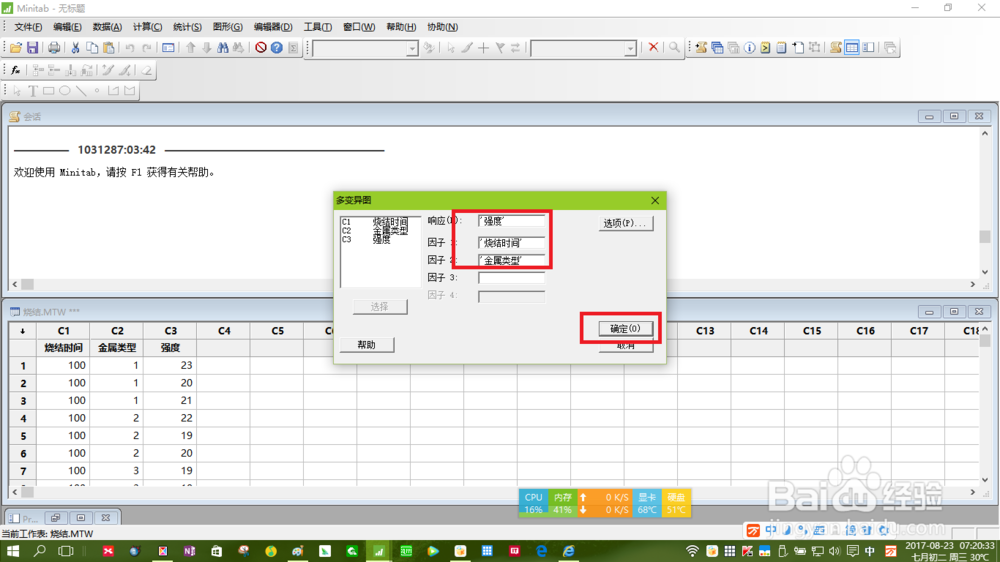Viewport: 1000px width, 562px height.
Task: Paste clipboard contents via the paste icon
Action: 108,48
